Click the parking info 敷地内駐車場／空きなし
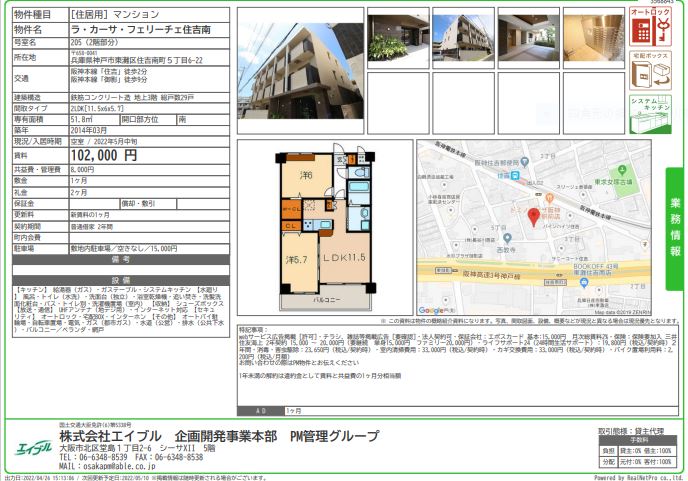 (124, 248)
